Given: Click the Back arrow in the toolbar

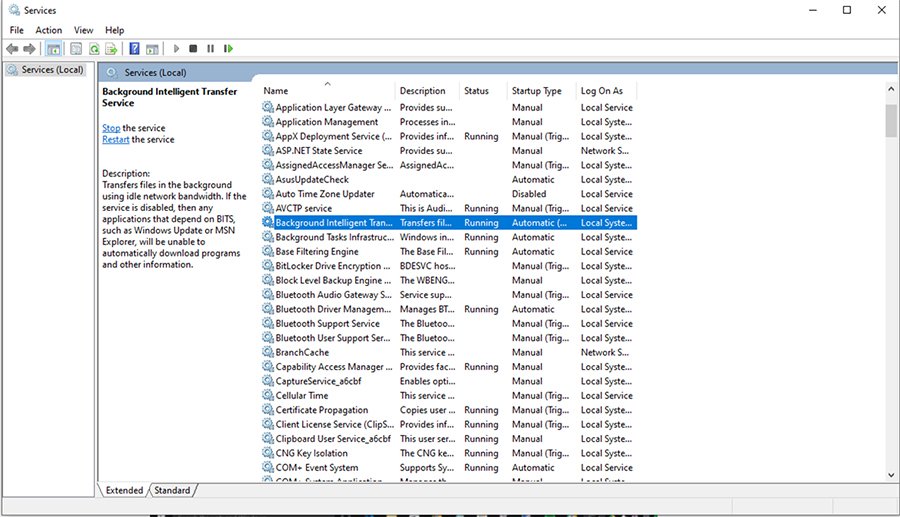Looking at the screenshot, I should pyautogui.click(x=12, y=48).
